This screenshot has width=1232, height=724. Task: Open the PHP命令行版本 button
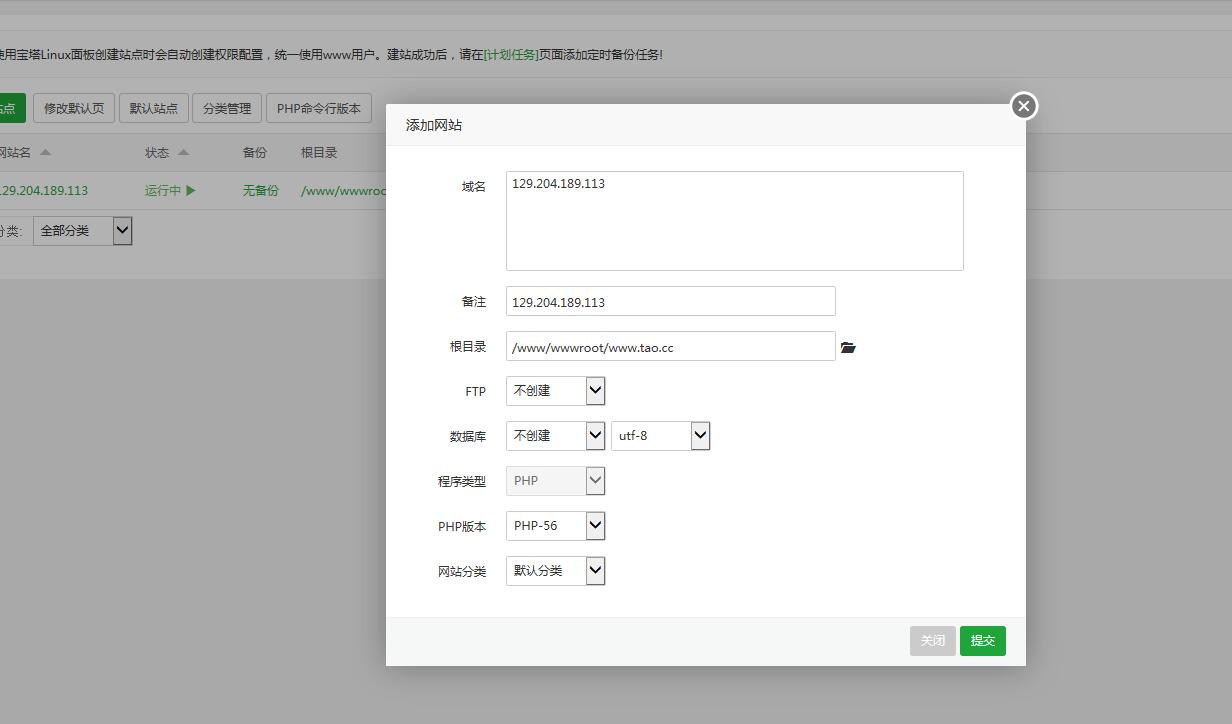coord(319,108)
